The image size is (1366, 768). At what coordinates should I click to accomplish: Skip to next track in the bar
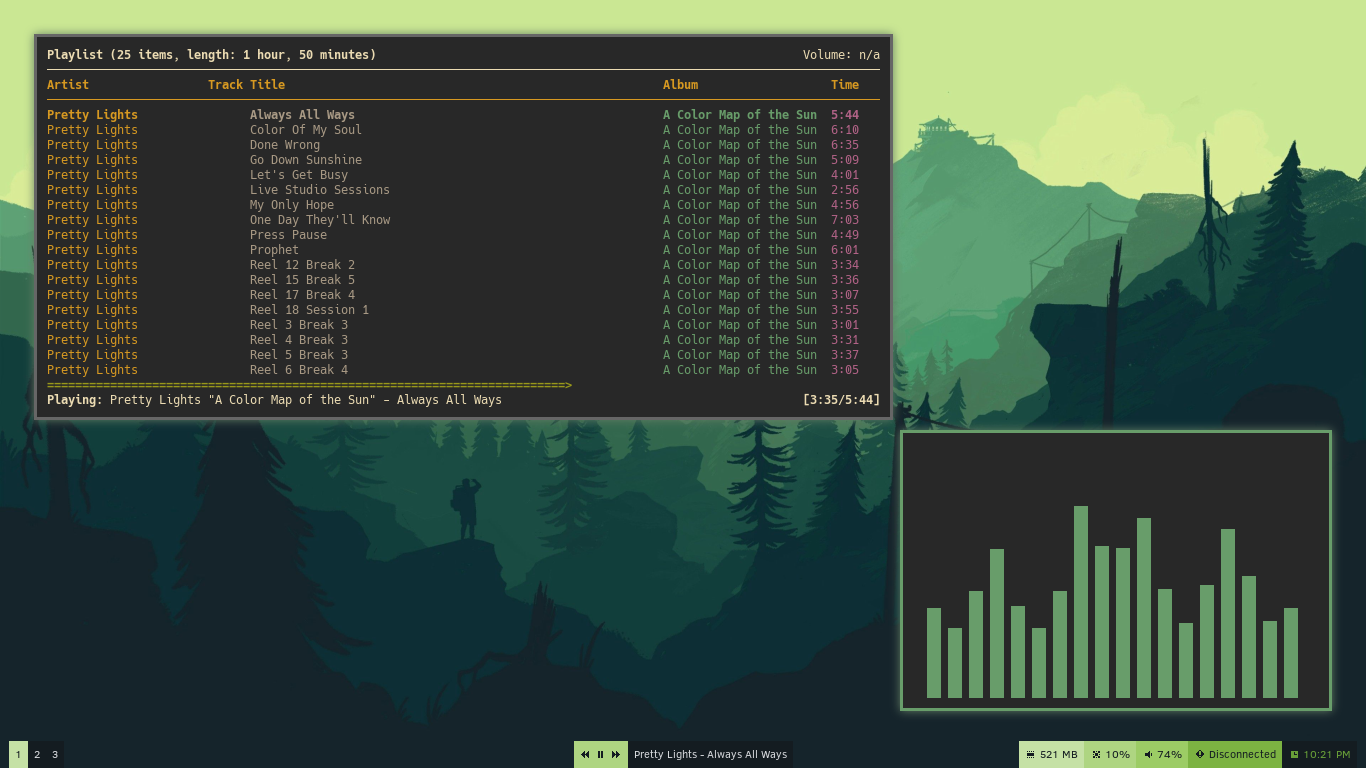(616, 755)
